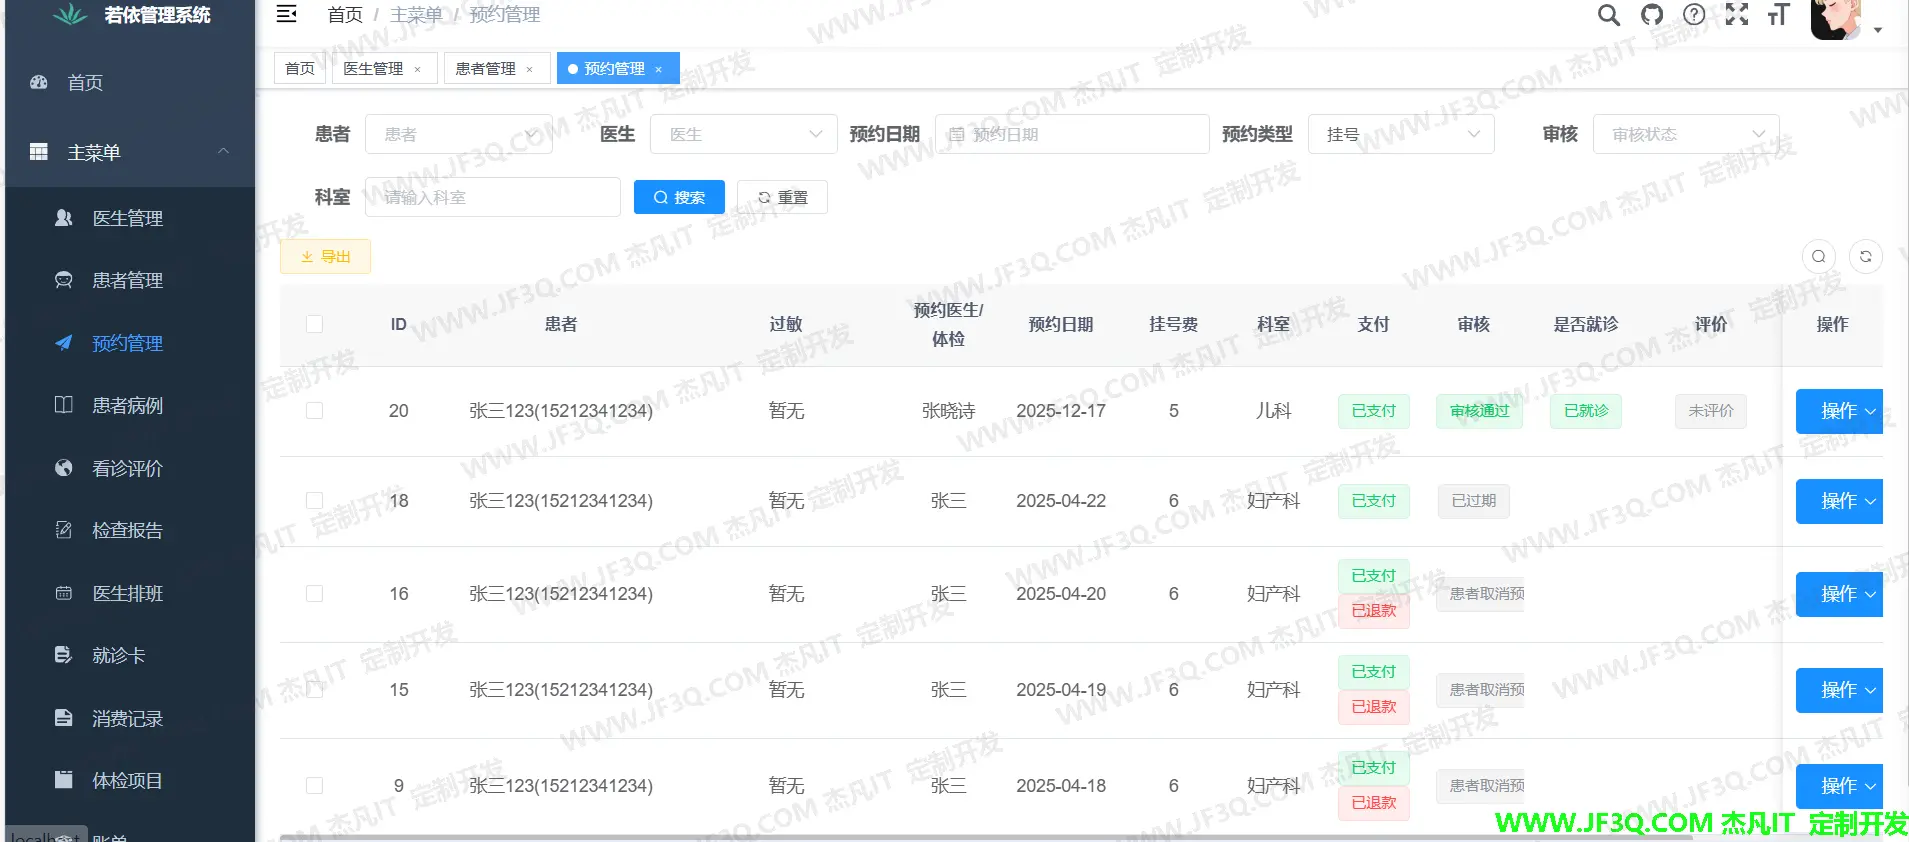
Task: Click the help documentation question icon
Action: [x=1694, y=15]
